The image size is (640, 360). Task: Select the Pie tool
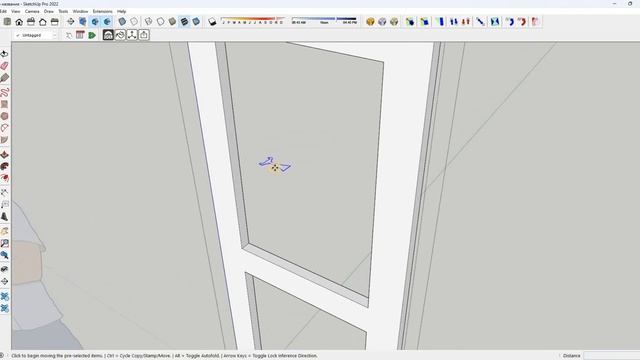pyautogui.click(x=4, y=140)
